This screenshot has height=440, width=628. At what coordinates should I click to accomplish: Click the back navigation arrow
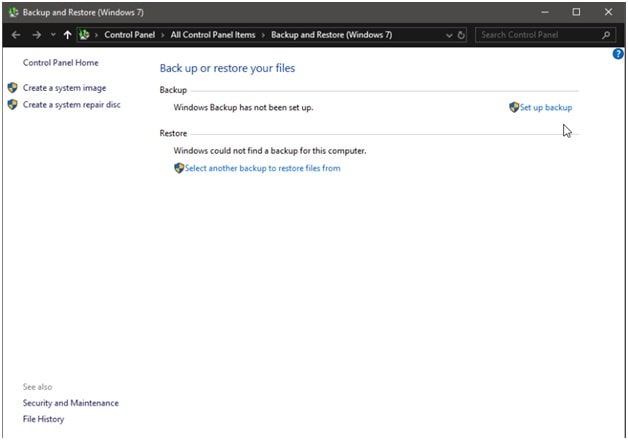tap(16, 35)
